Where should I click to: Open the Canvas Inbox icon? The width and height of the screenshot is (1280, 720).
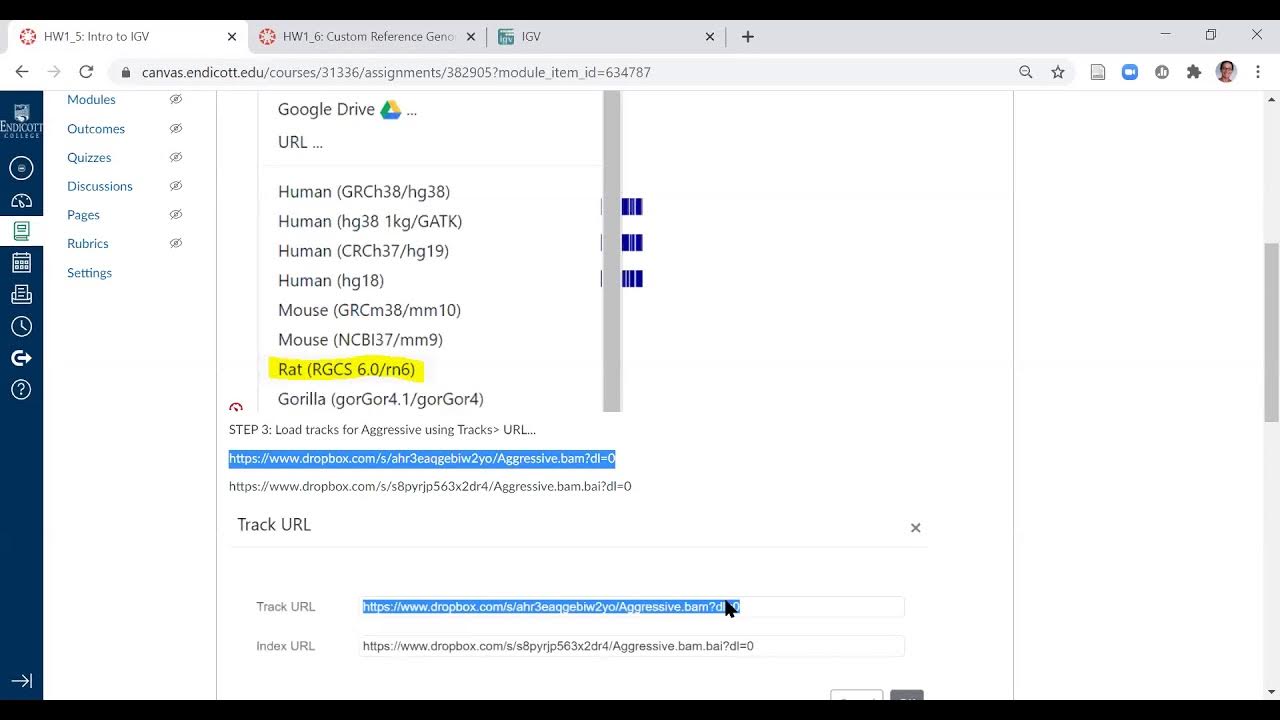(x=21, y=295)
